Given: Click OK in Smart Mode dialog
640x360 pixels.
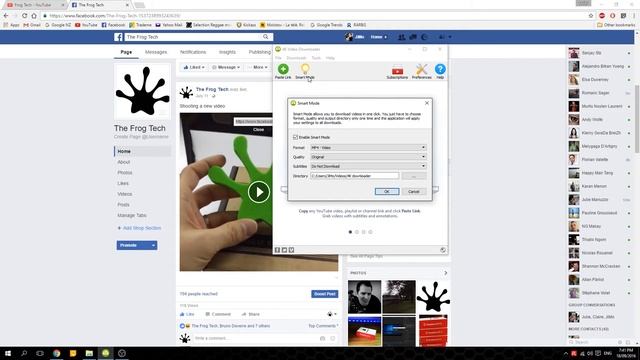Looking at the screenshot, I should pyautogui.click(x=387, y=191).
